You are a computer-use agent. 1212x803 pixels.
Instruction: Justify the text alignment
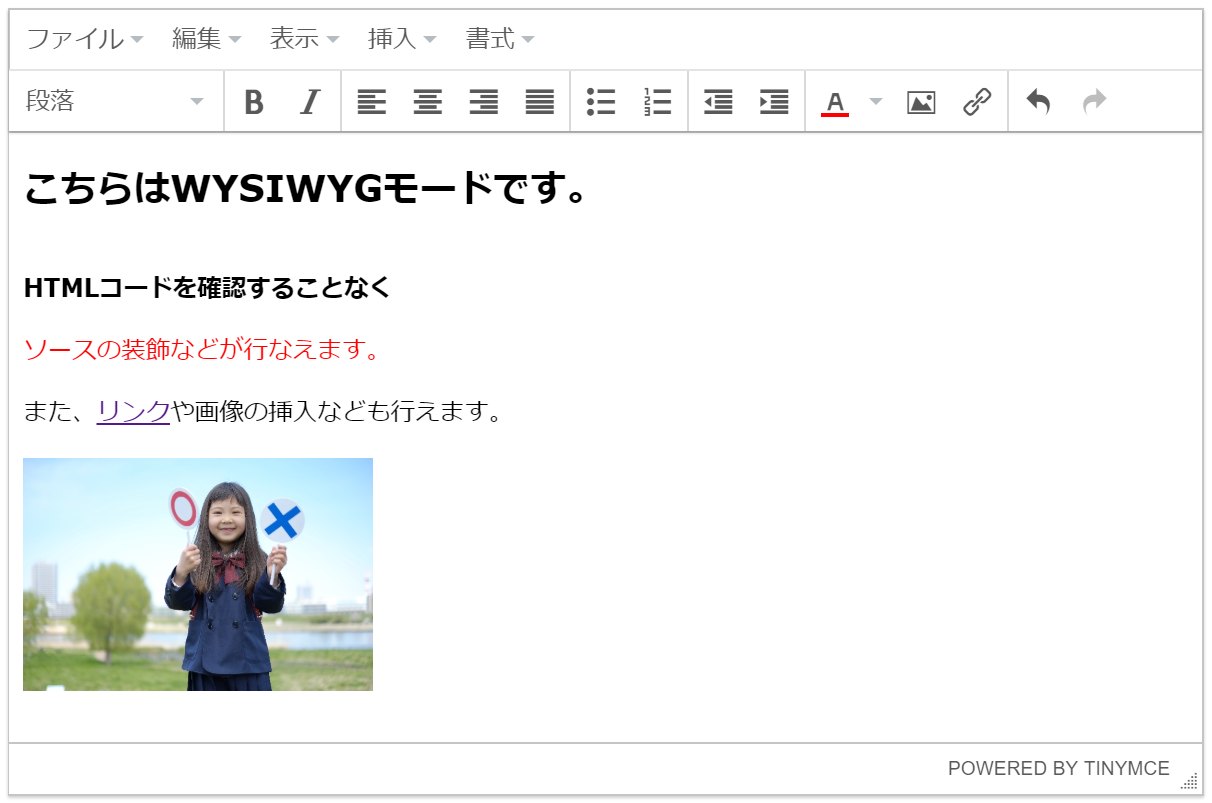pyautogui.click(x=540, y=102)
